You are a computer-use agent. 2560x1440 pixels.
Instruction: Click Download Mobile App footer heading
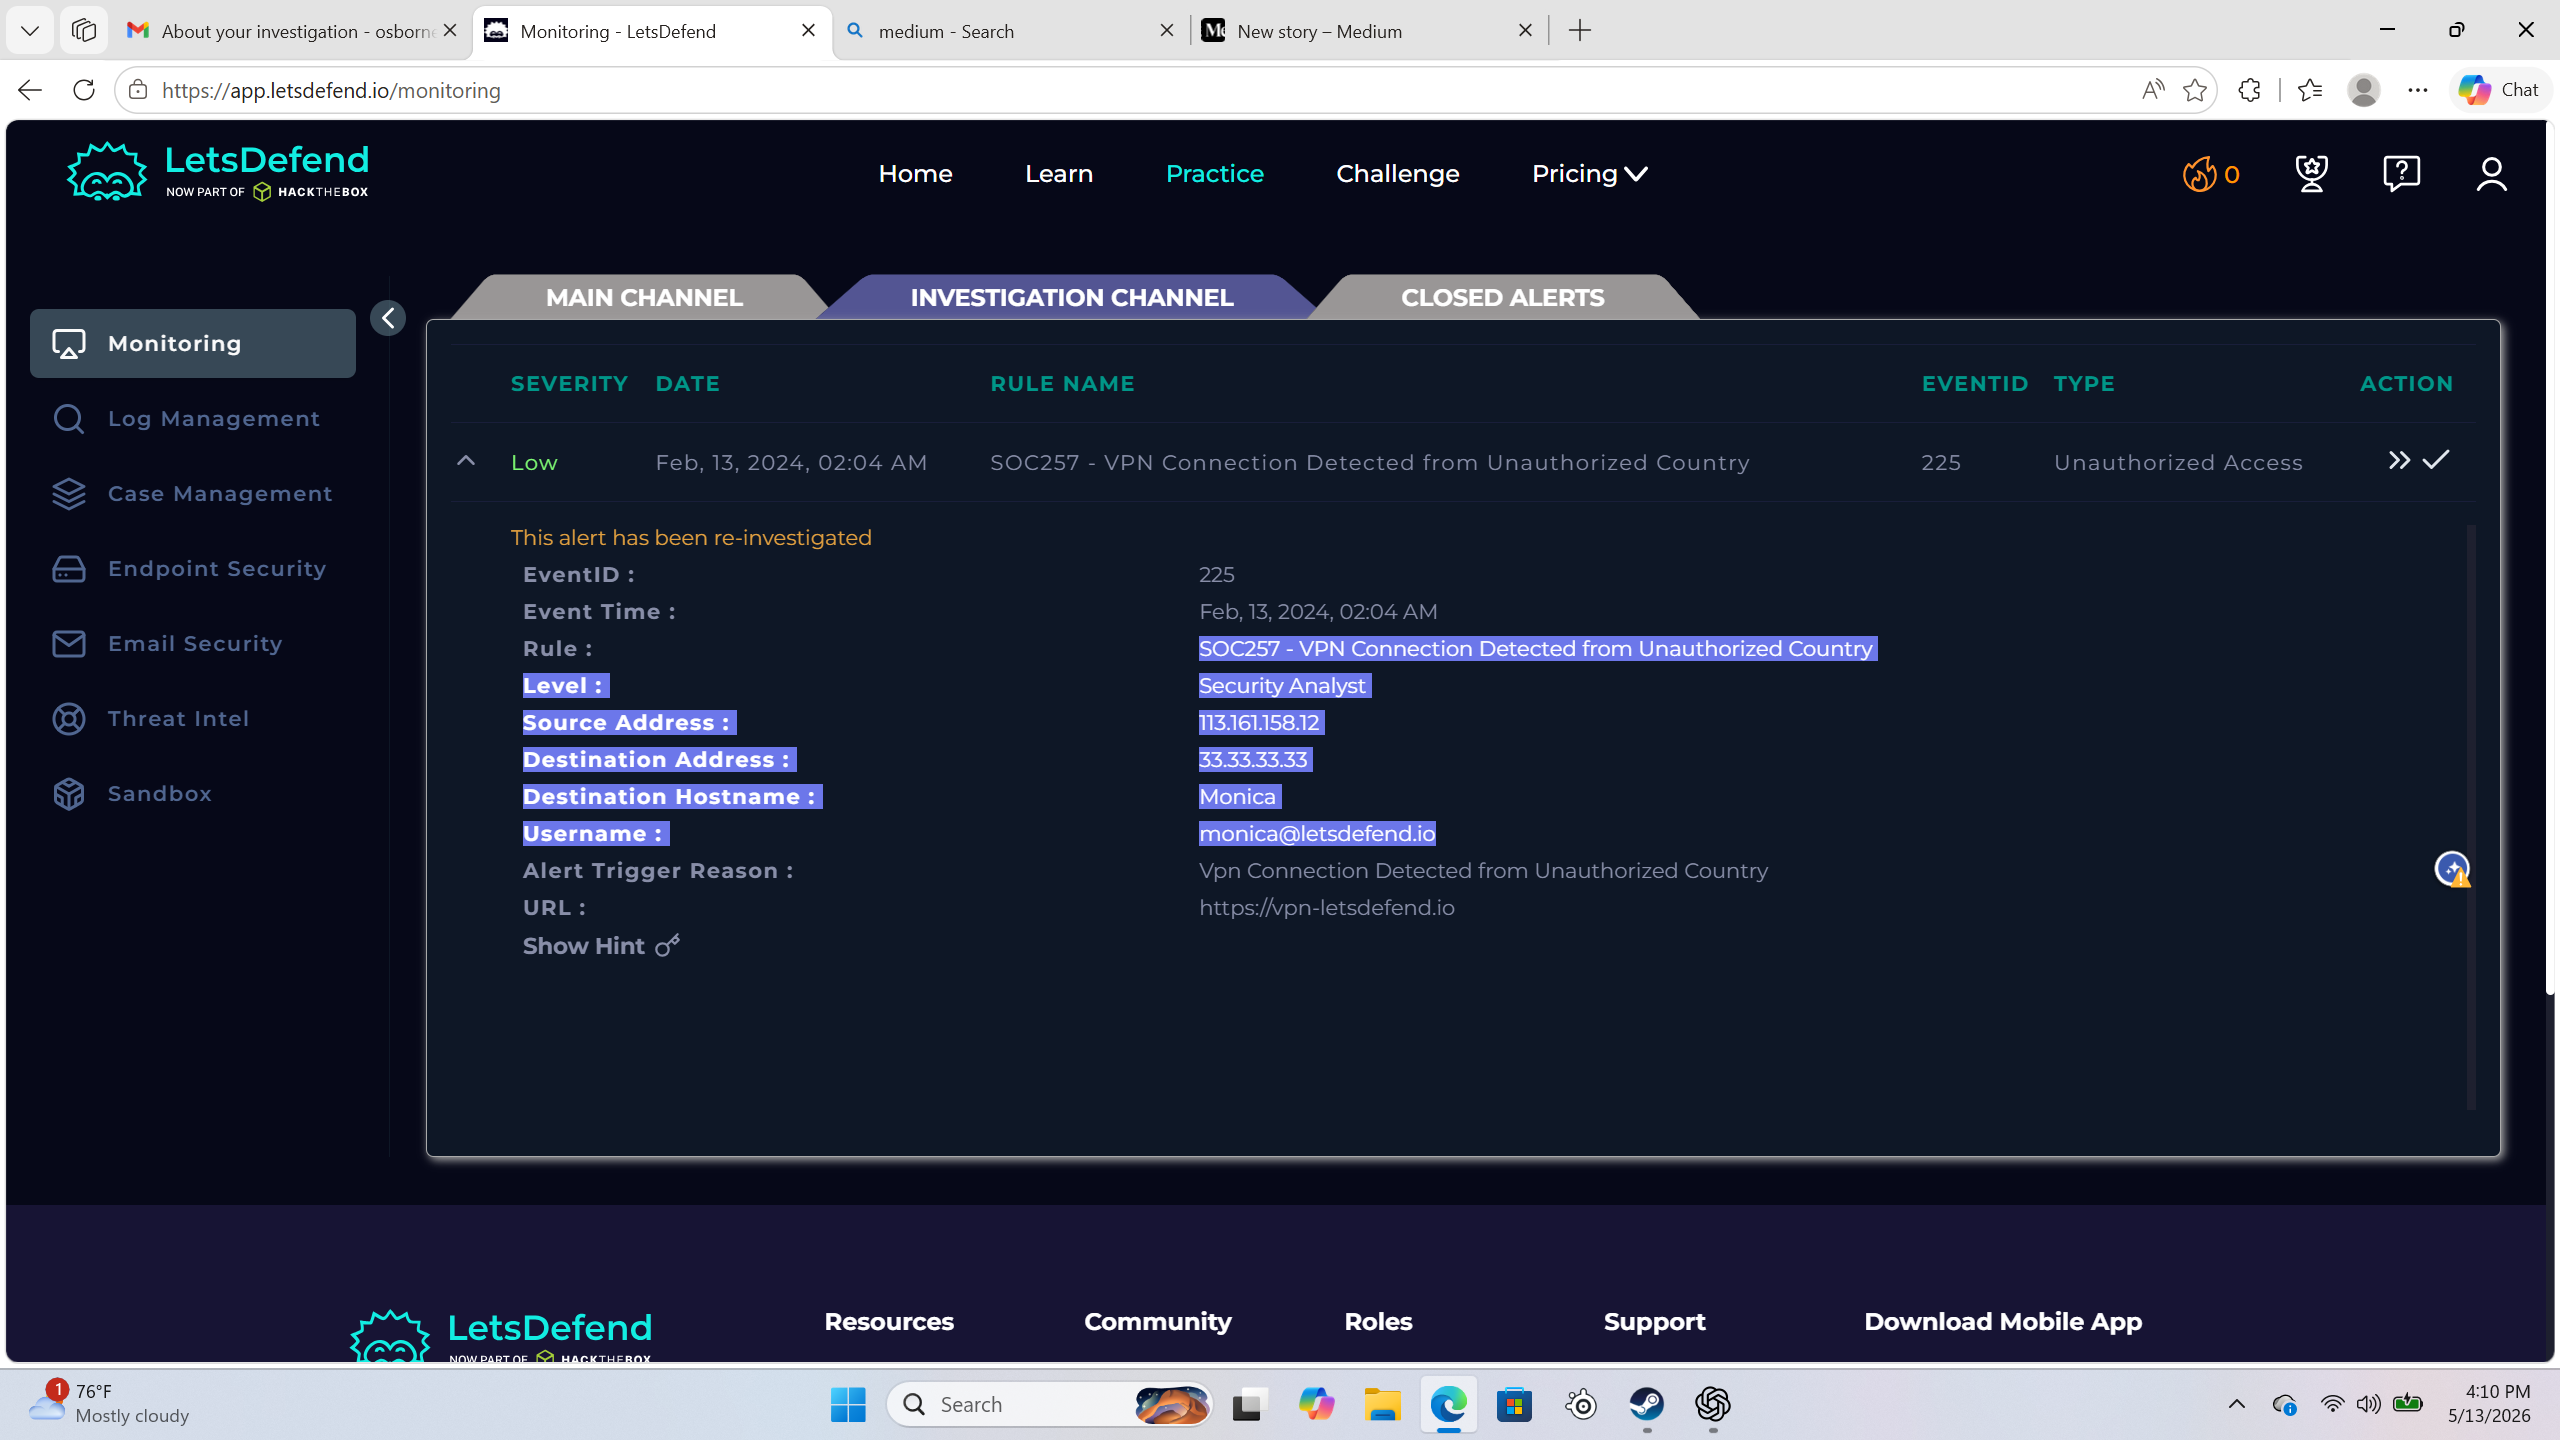[2003, 1322]
